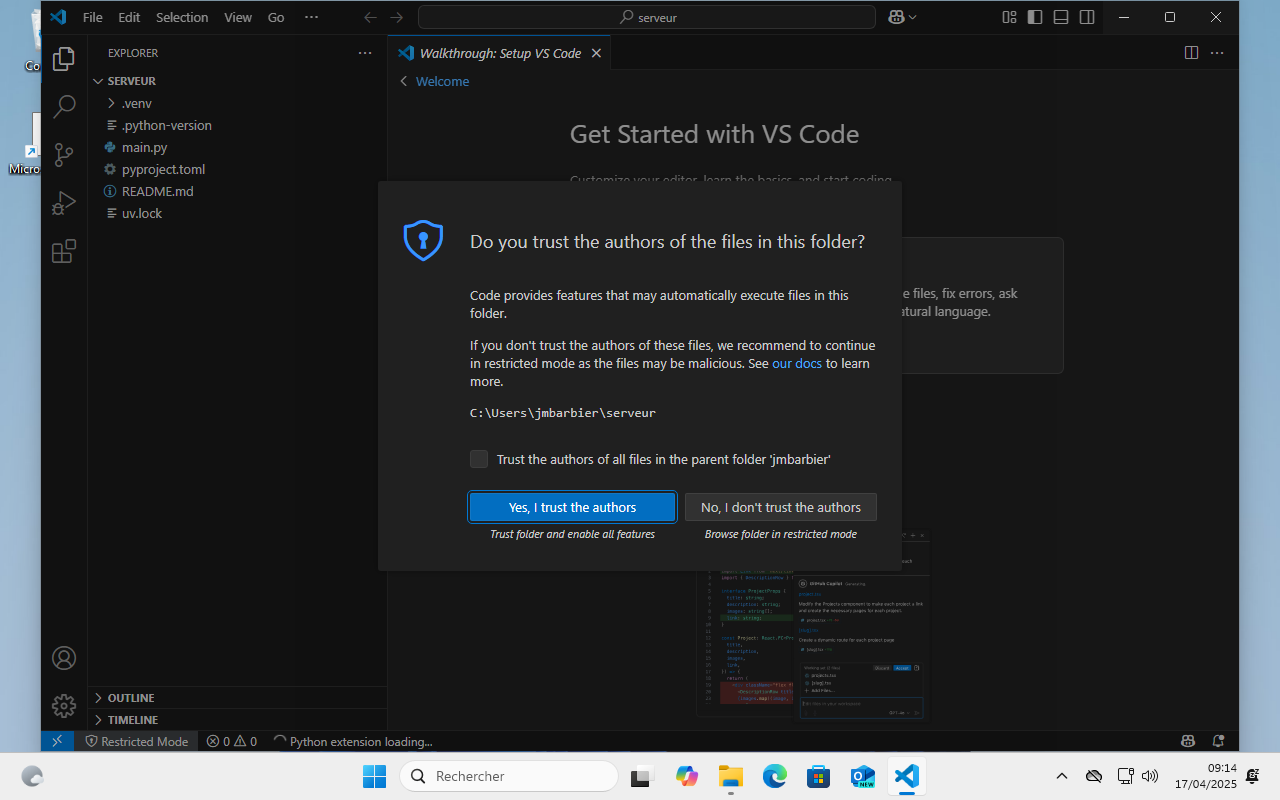The width and height of the screenshot is (1280, 800).
Task: Check Trust the authors of parent folder 'jmbarbier'
Action: point(479,459)
